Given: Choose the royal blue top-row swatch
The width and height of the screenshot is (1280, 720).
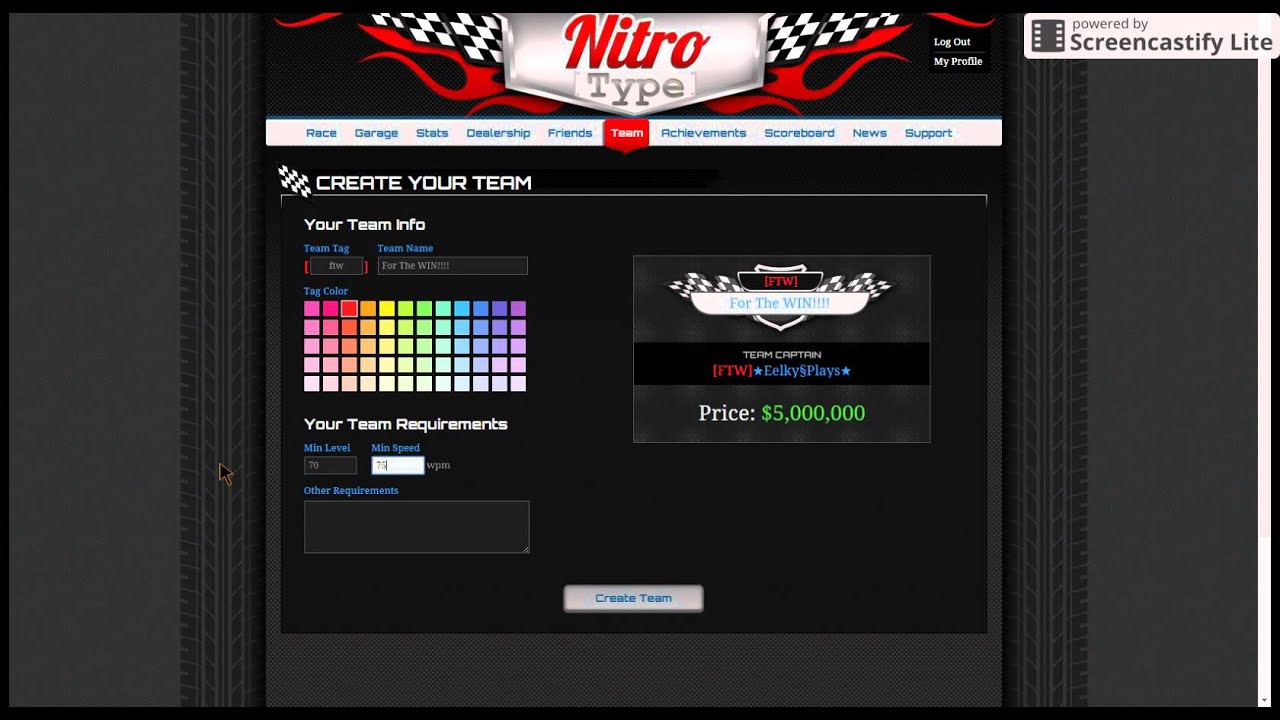Looking at the screenshot, I should coord(480,309).
